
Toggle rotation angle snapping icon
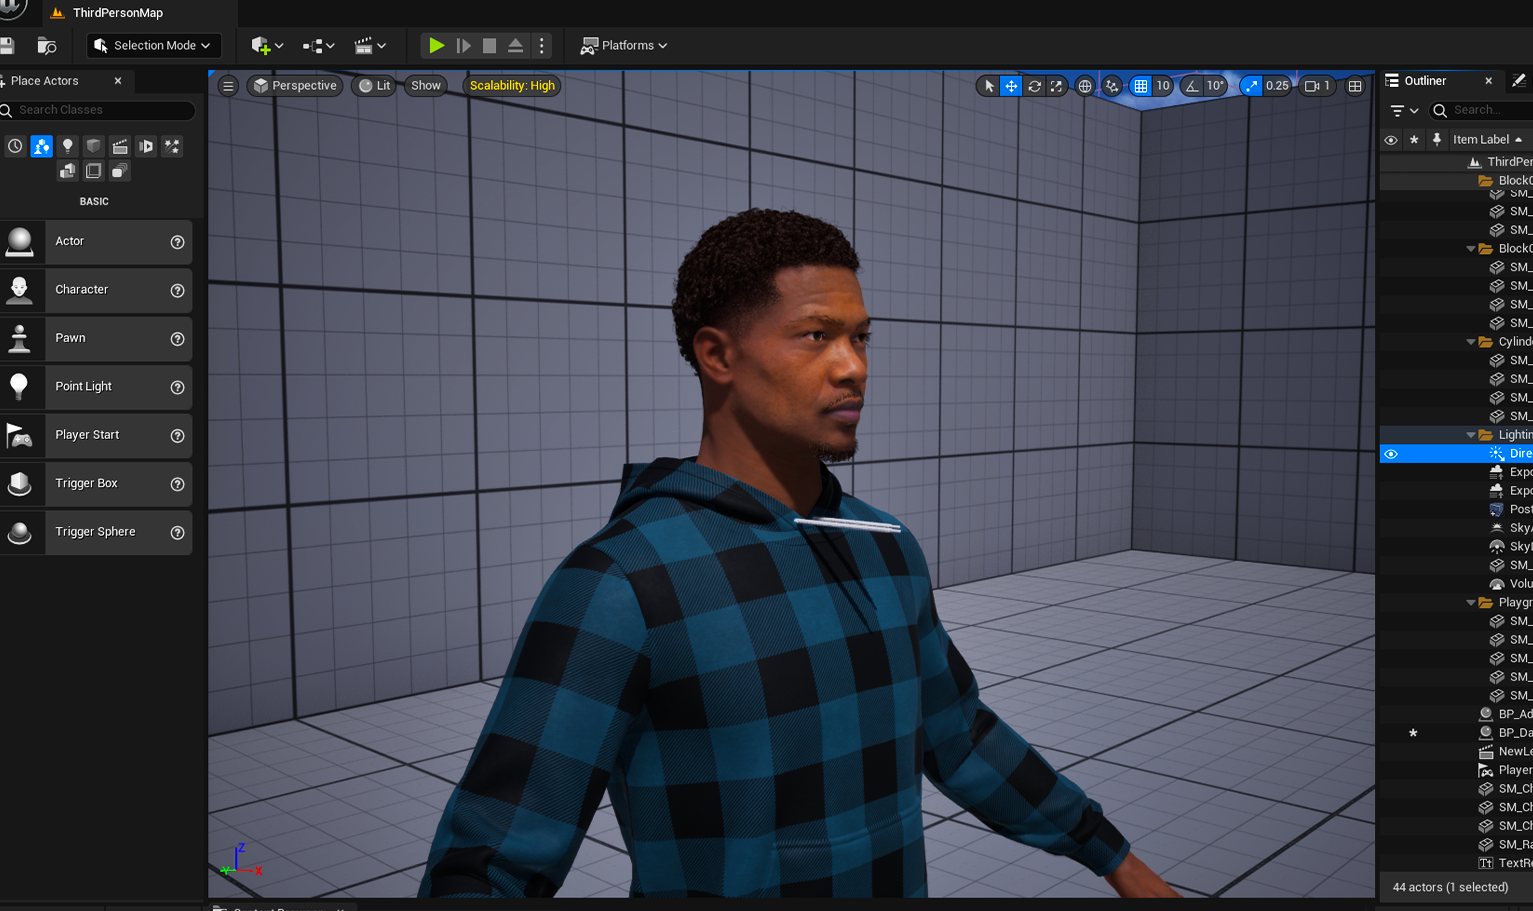tap(1192, 86)
